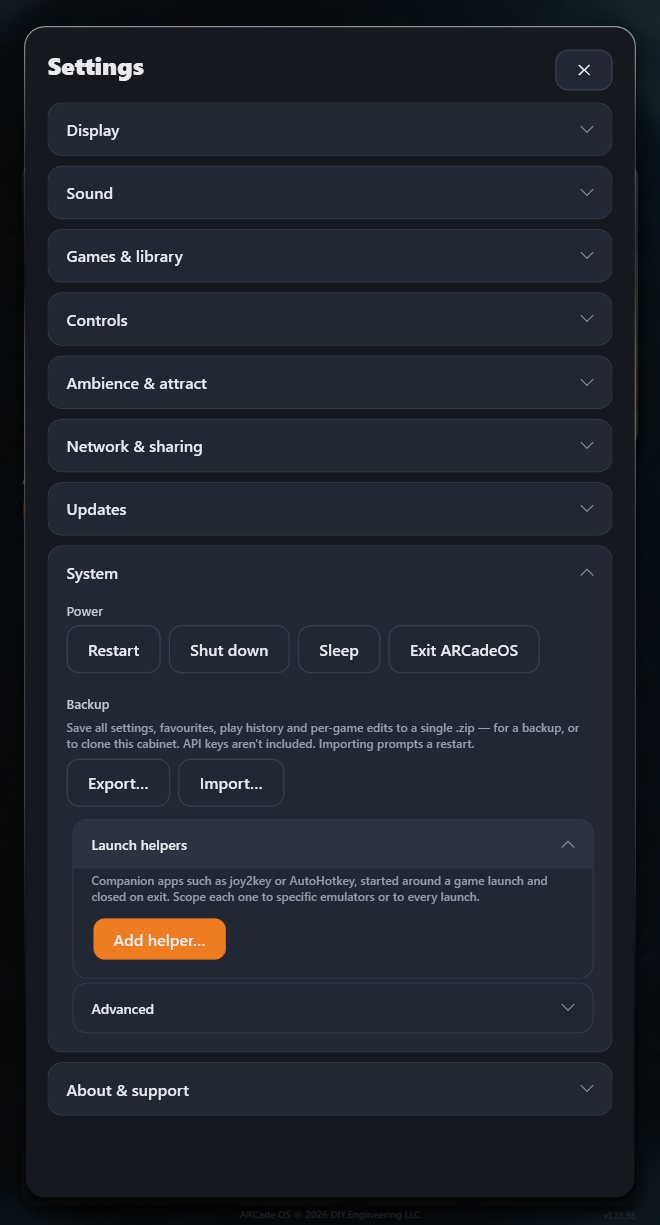Screen dimensions: 660x1225
Task: Collapse the Launch helpers chevron
Action: click(568, 845)
